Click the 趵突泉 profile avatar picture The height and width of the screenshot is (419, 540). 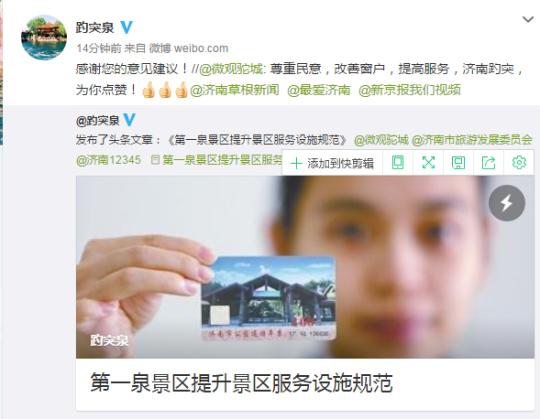[44, 38]
